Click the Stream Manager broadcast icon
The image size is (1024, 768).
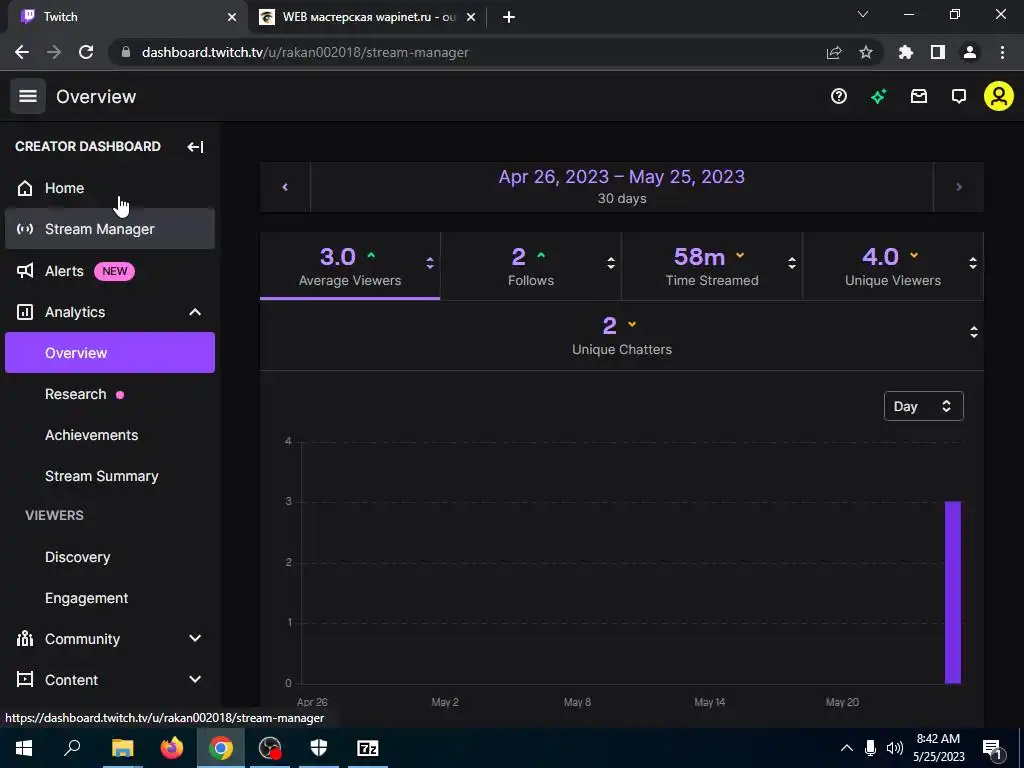click(x=25, y=229)
